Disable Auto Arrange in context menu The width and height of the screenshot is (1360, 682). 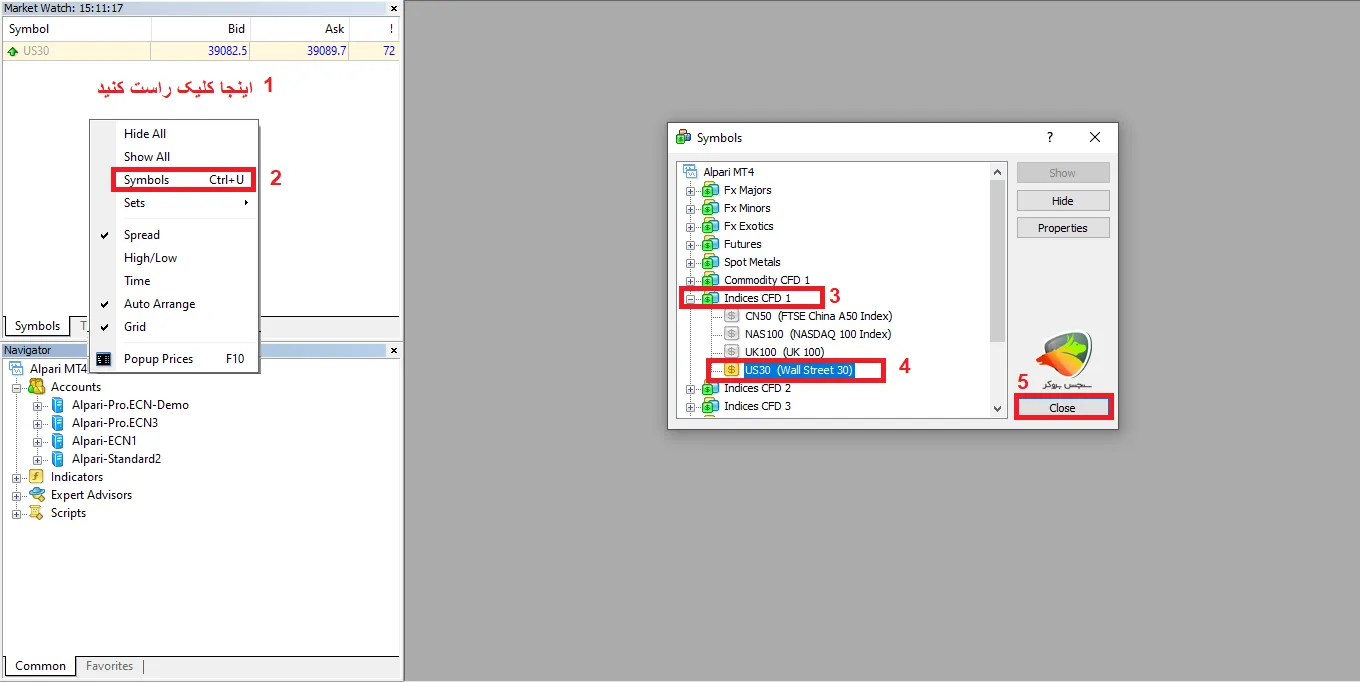pyautogui.click(x=159, y=304)
